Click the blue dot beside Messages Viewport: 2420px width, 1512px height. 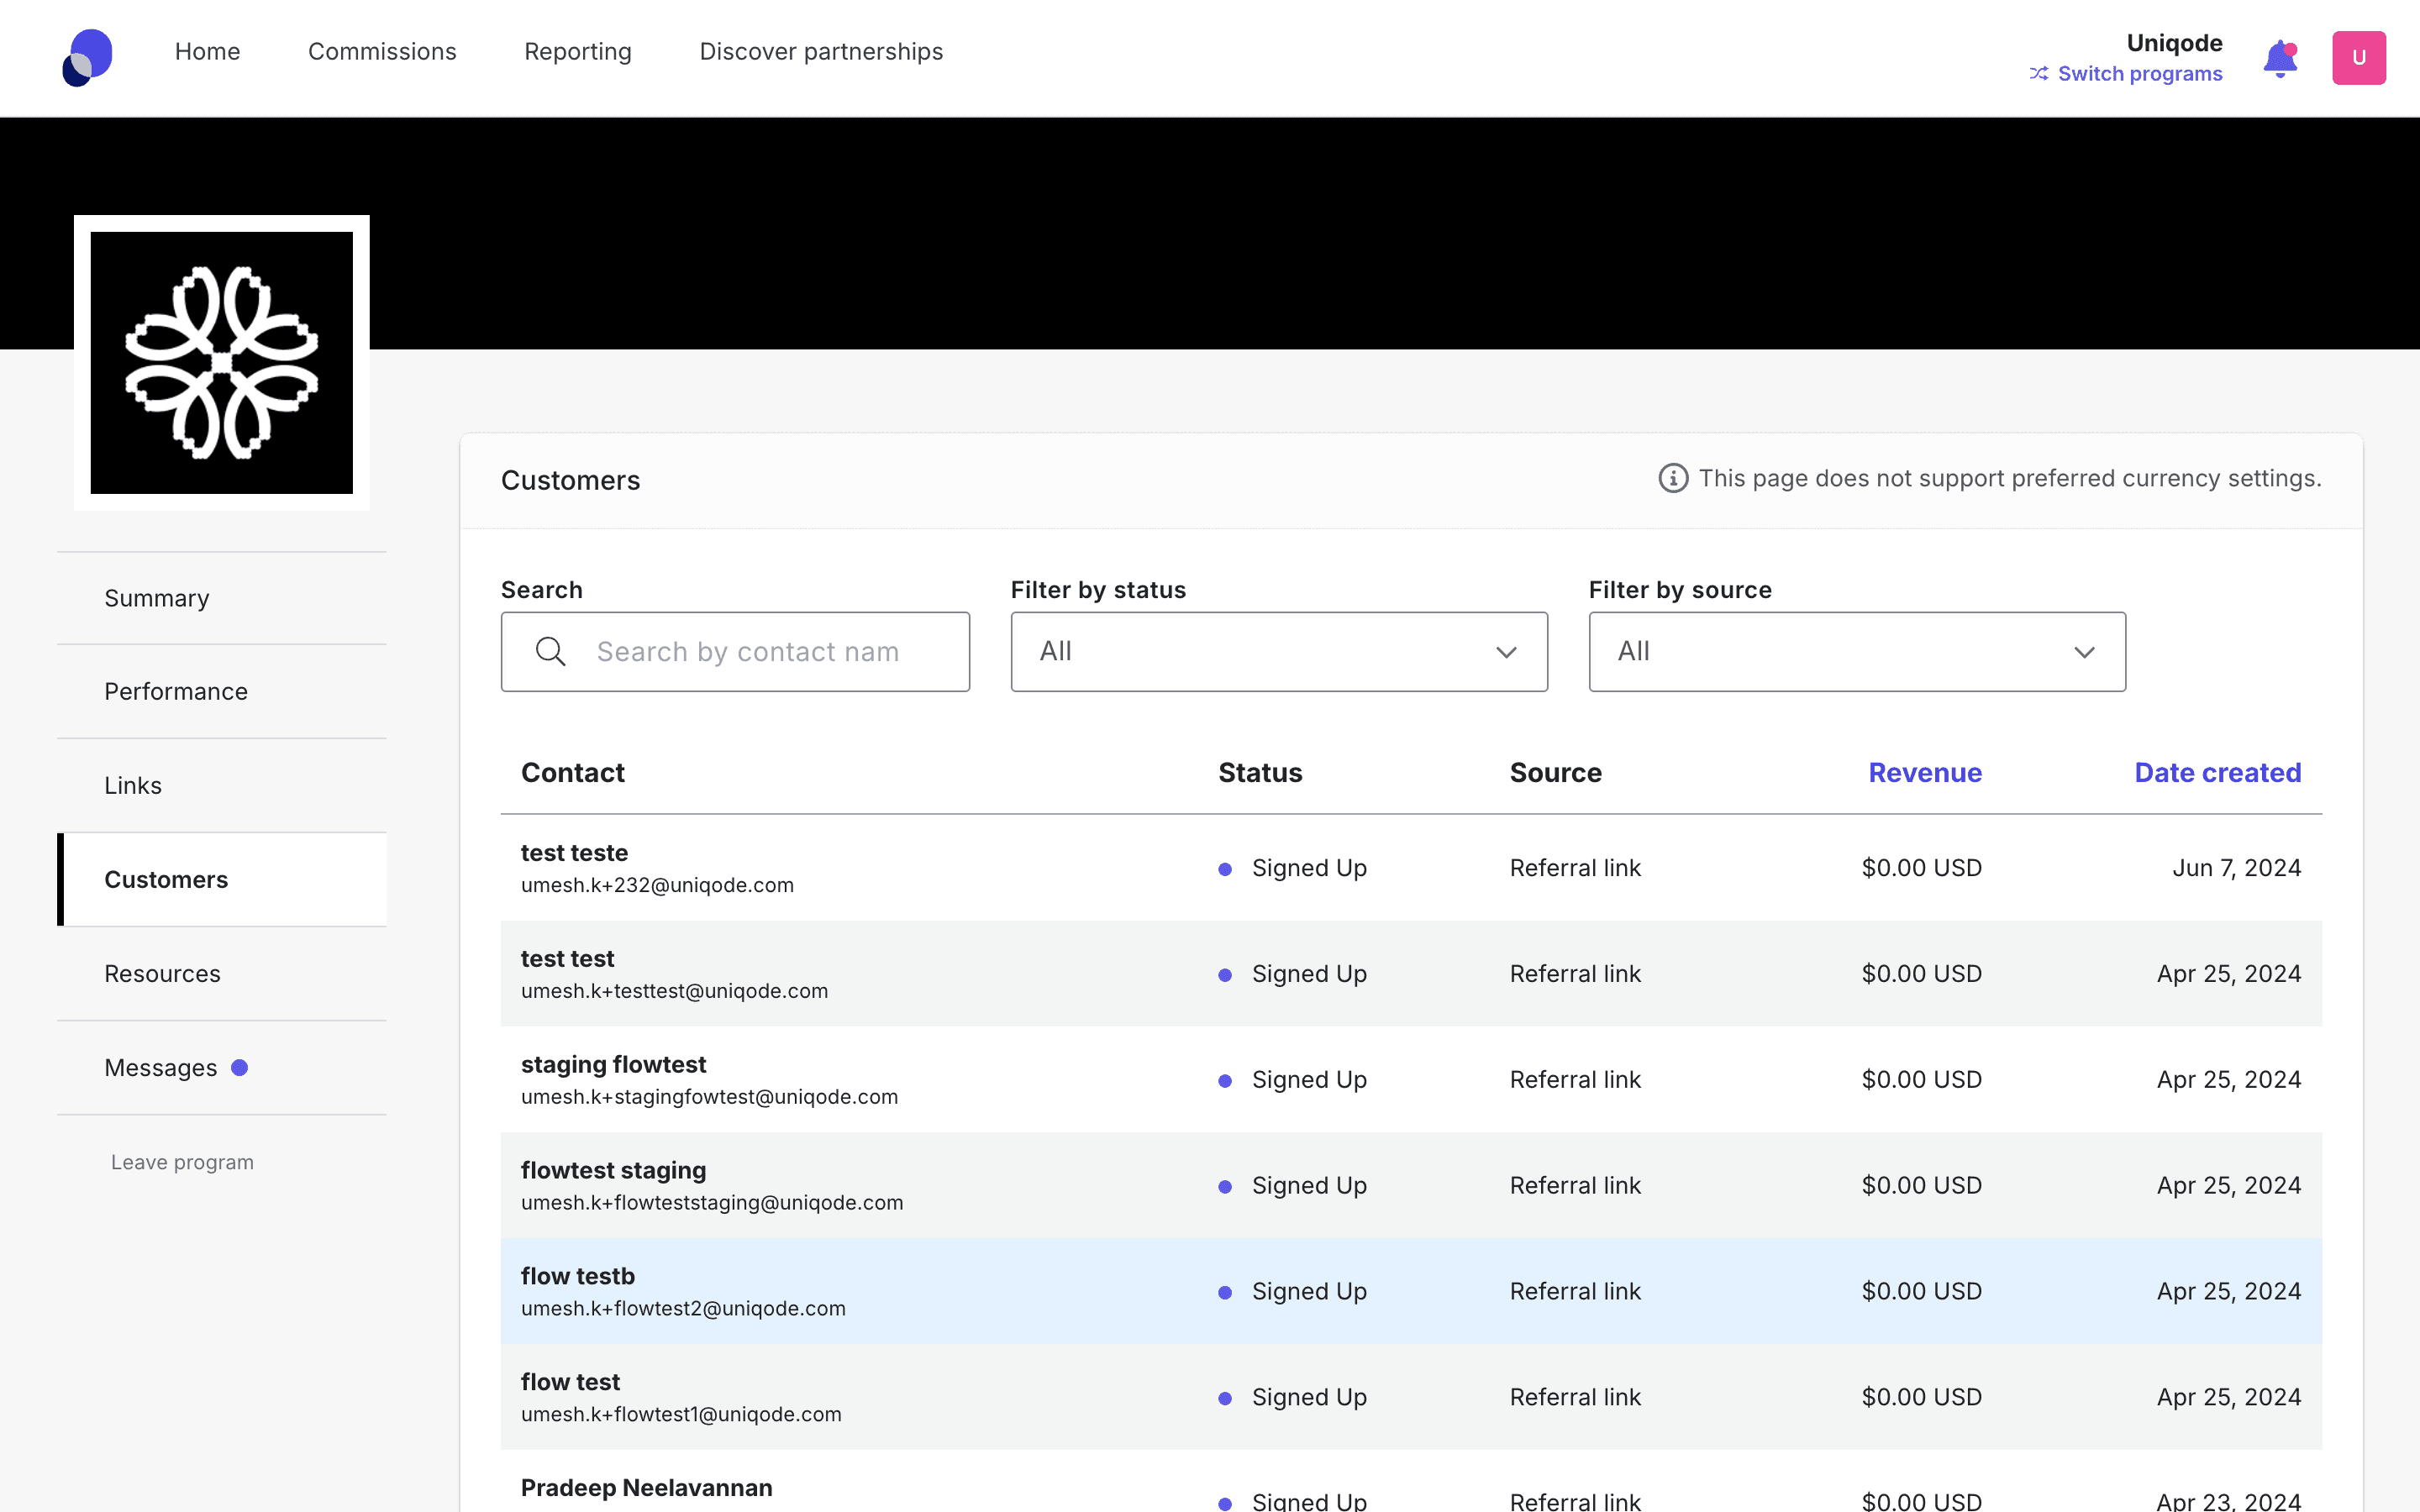click(240, 1068)
